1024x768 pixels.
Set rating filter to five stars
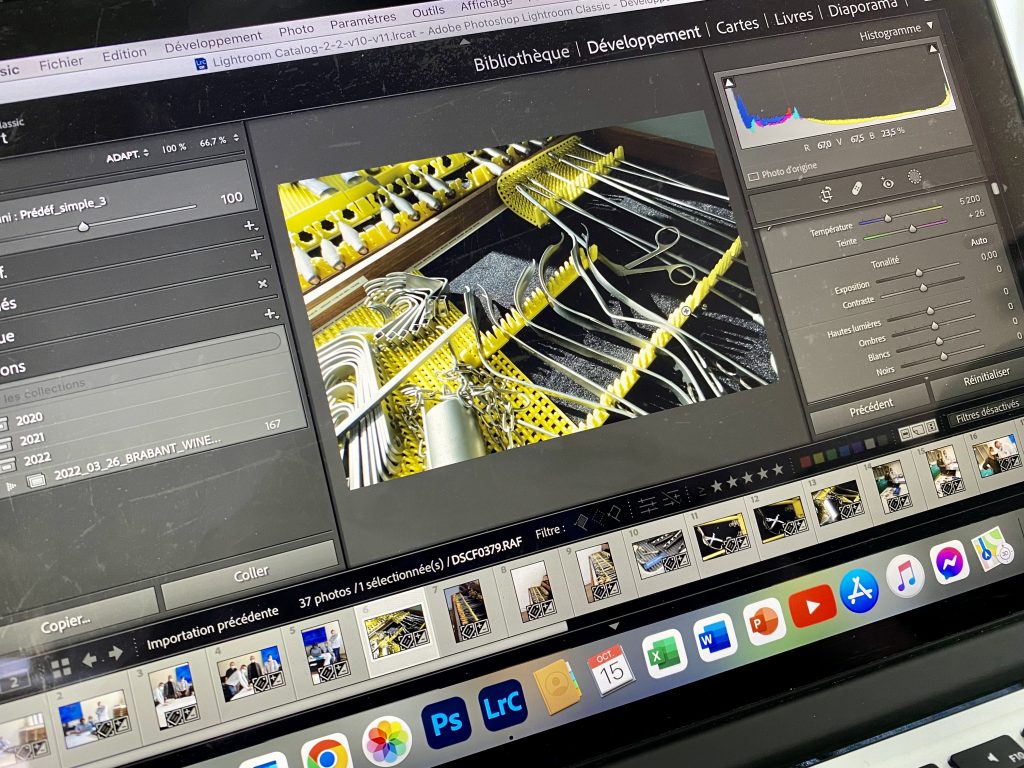tap(778, 470)
